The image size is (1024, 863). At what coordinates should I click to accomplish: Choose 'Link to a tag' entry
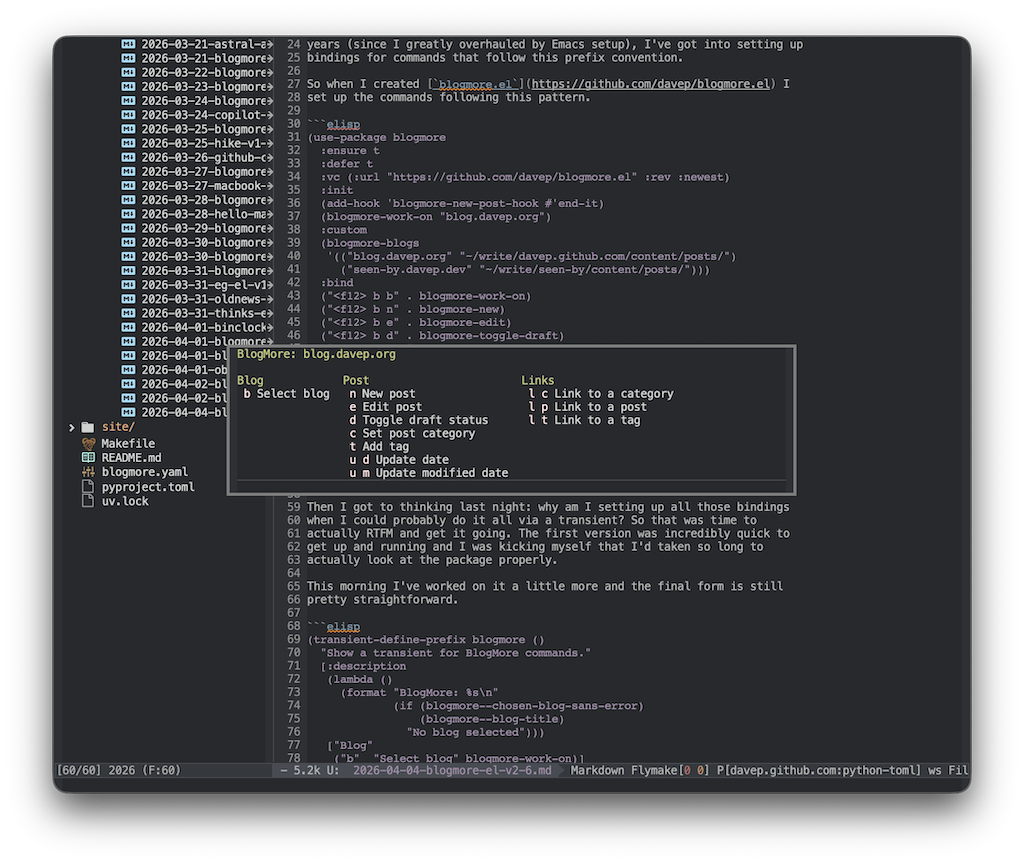coord(596,420)
